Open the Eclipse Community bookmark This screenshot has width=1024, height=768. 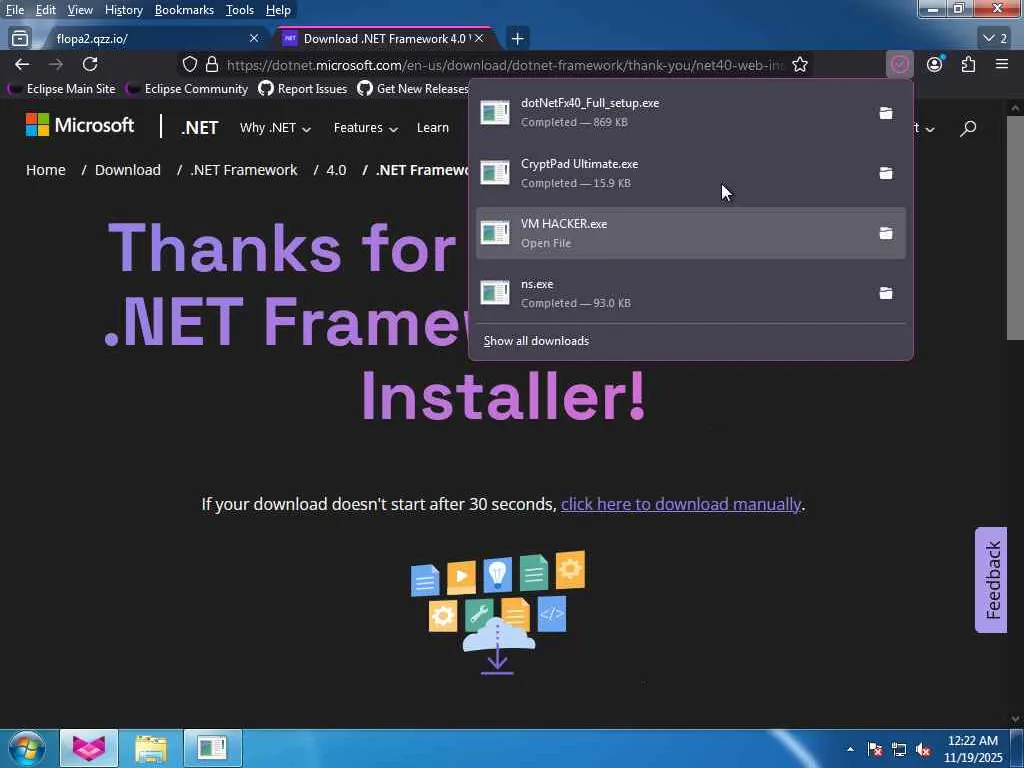tap(188, 89)
